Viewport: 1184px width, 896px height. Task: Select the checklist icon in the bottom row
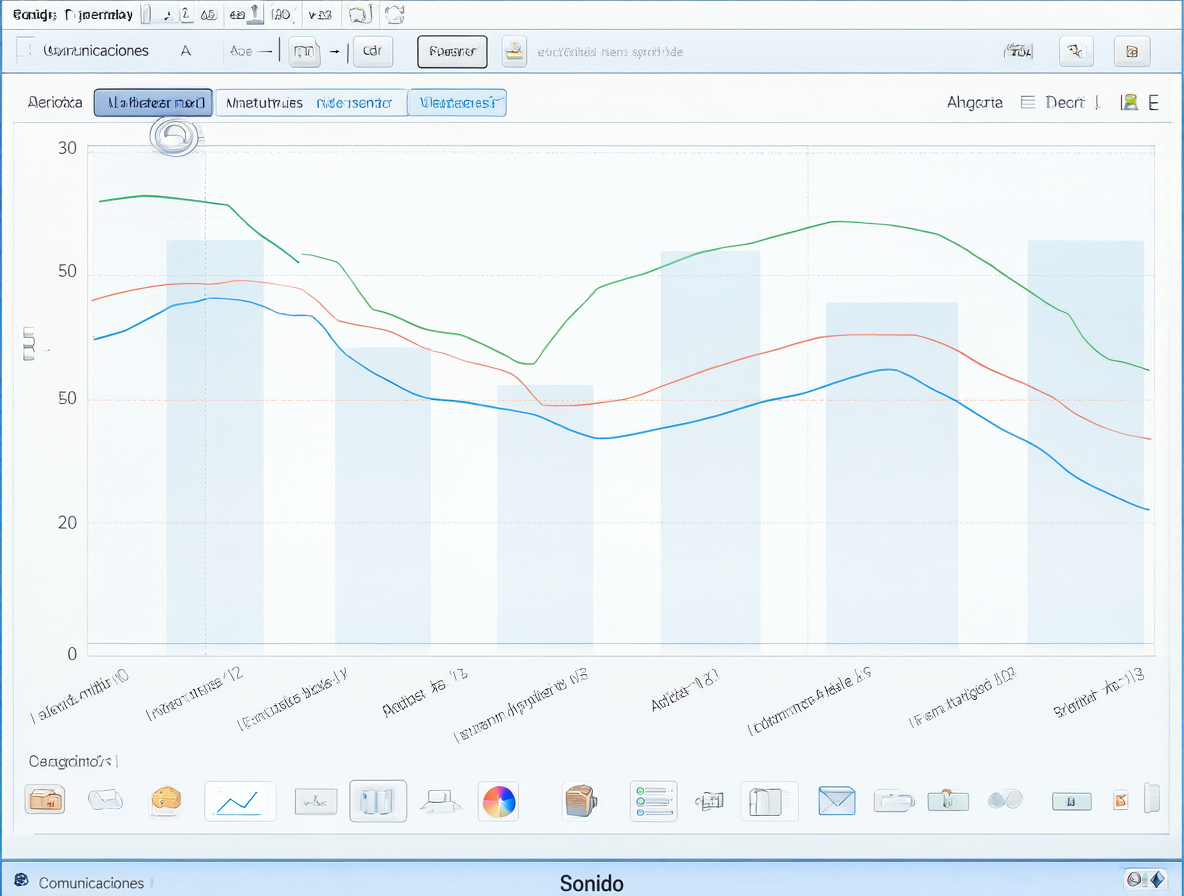click(654, 801)
